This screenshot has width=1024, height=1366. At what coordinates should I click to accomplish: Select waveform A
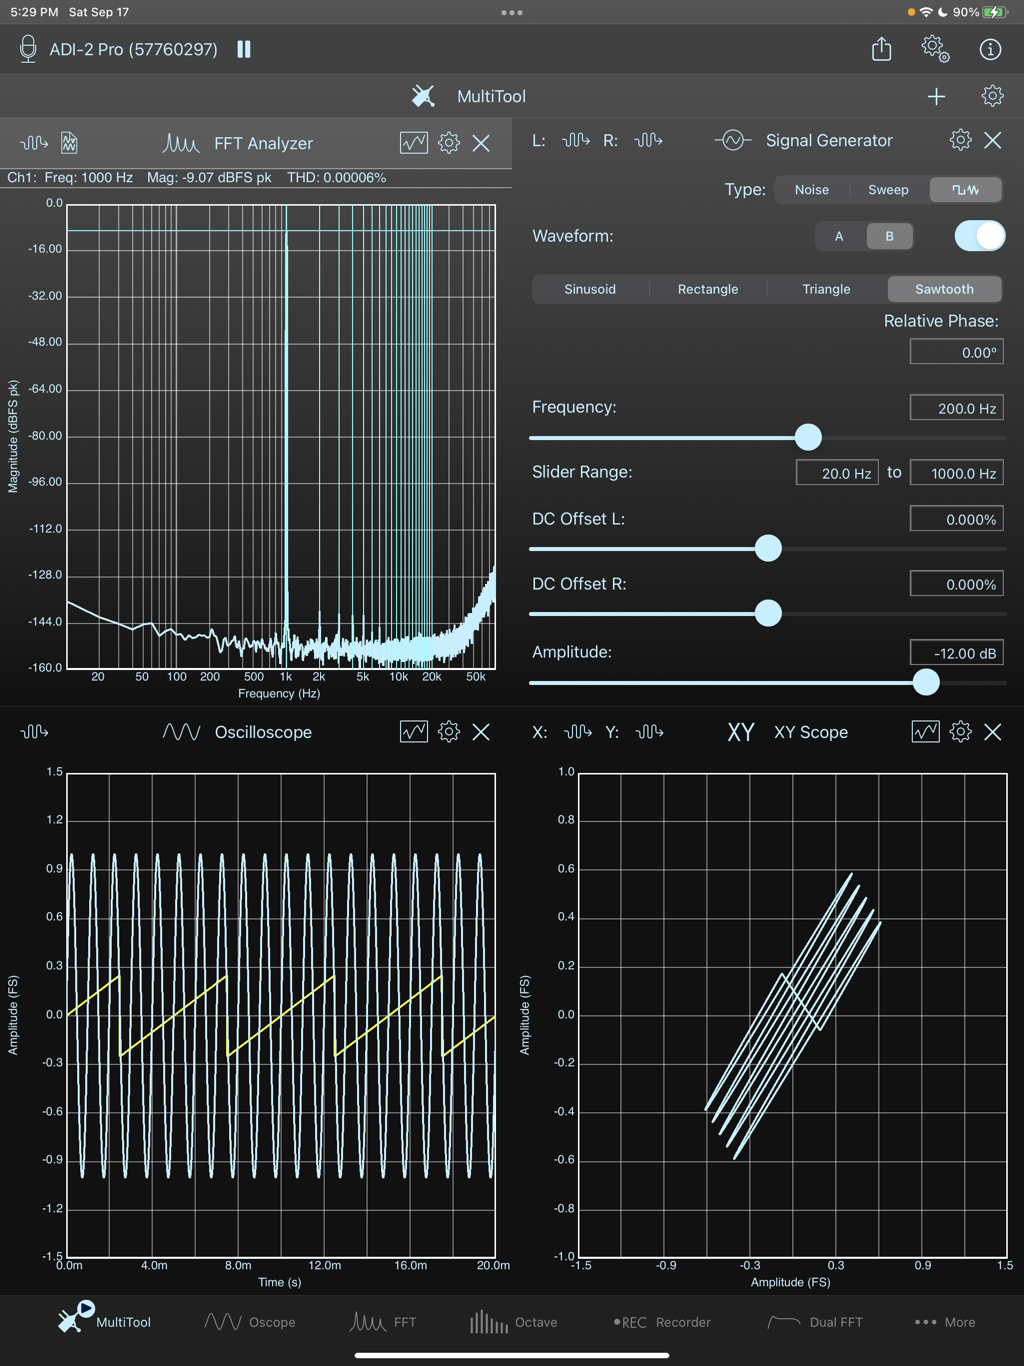tap(839, 236)
